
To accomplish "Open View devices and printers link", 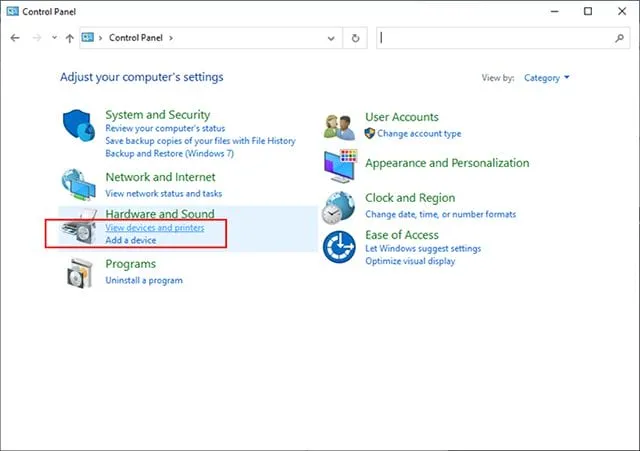I will point(155,228).
